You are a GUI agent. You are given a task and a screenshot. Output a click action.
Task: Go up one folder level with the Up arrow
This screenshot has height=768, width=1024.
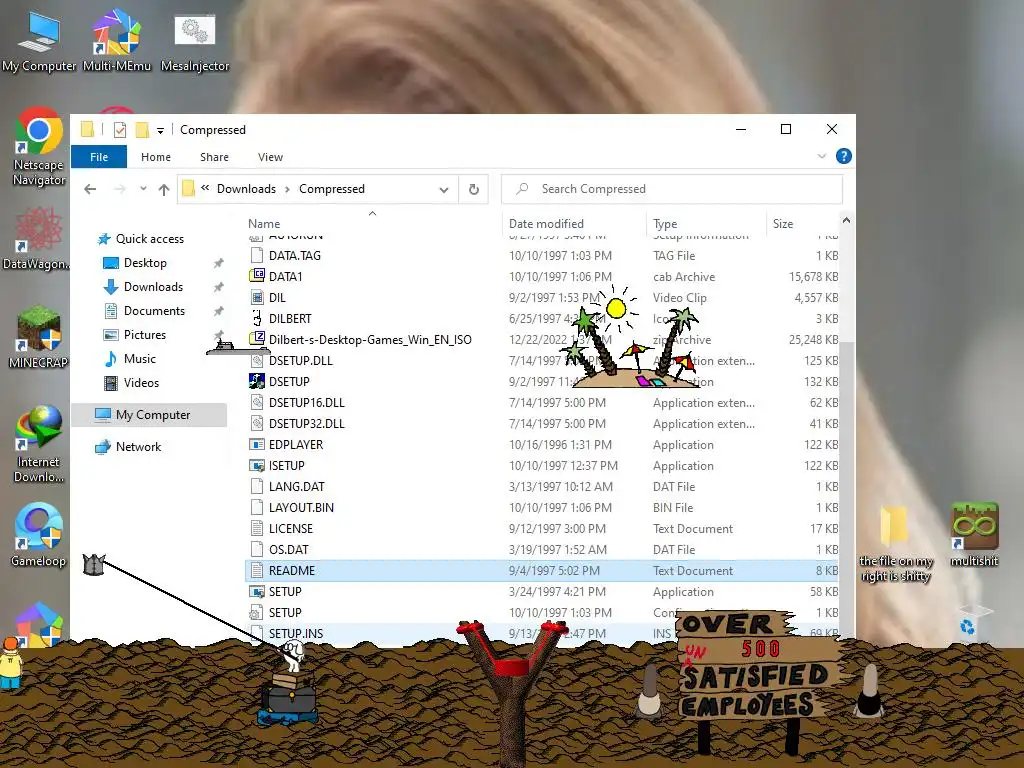pos(164,189)
